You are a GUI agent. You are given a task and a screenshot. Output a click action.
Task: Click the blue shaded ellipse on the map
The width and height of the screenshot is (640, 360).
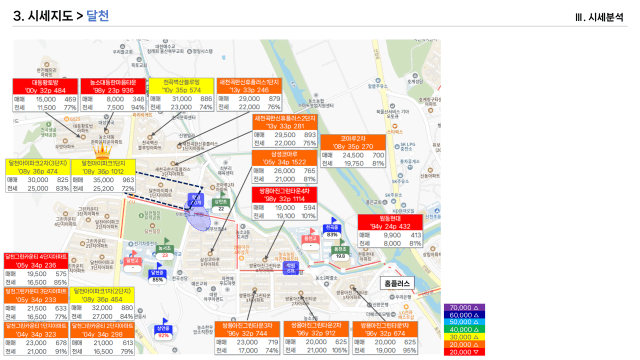point(198,219)
